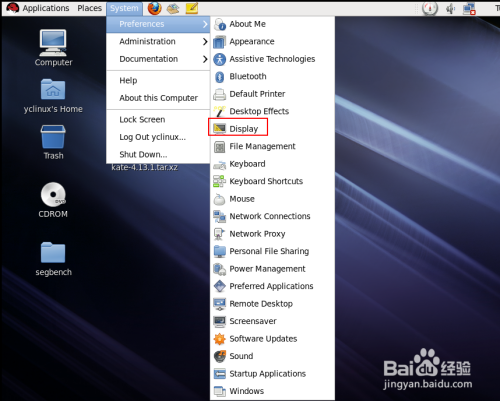The height and width of the screenshot is (401, 500).
Task: Open the Places menu
Action: point(89,8)
